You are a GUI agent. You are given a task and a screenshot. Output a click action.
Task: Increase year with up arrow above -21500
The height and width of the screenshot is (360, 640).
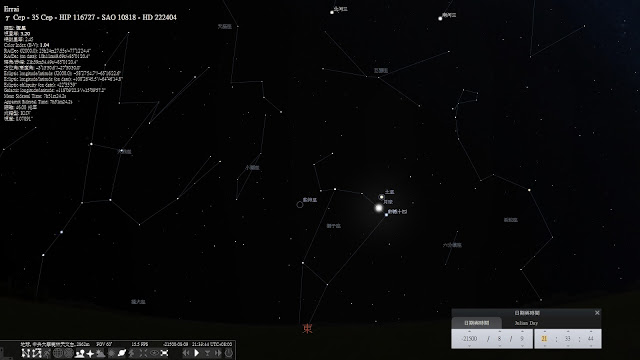pos(469,331)
